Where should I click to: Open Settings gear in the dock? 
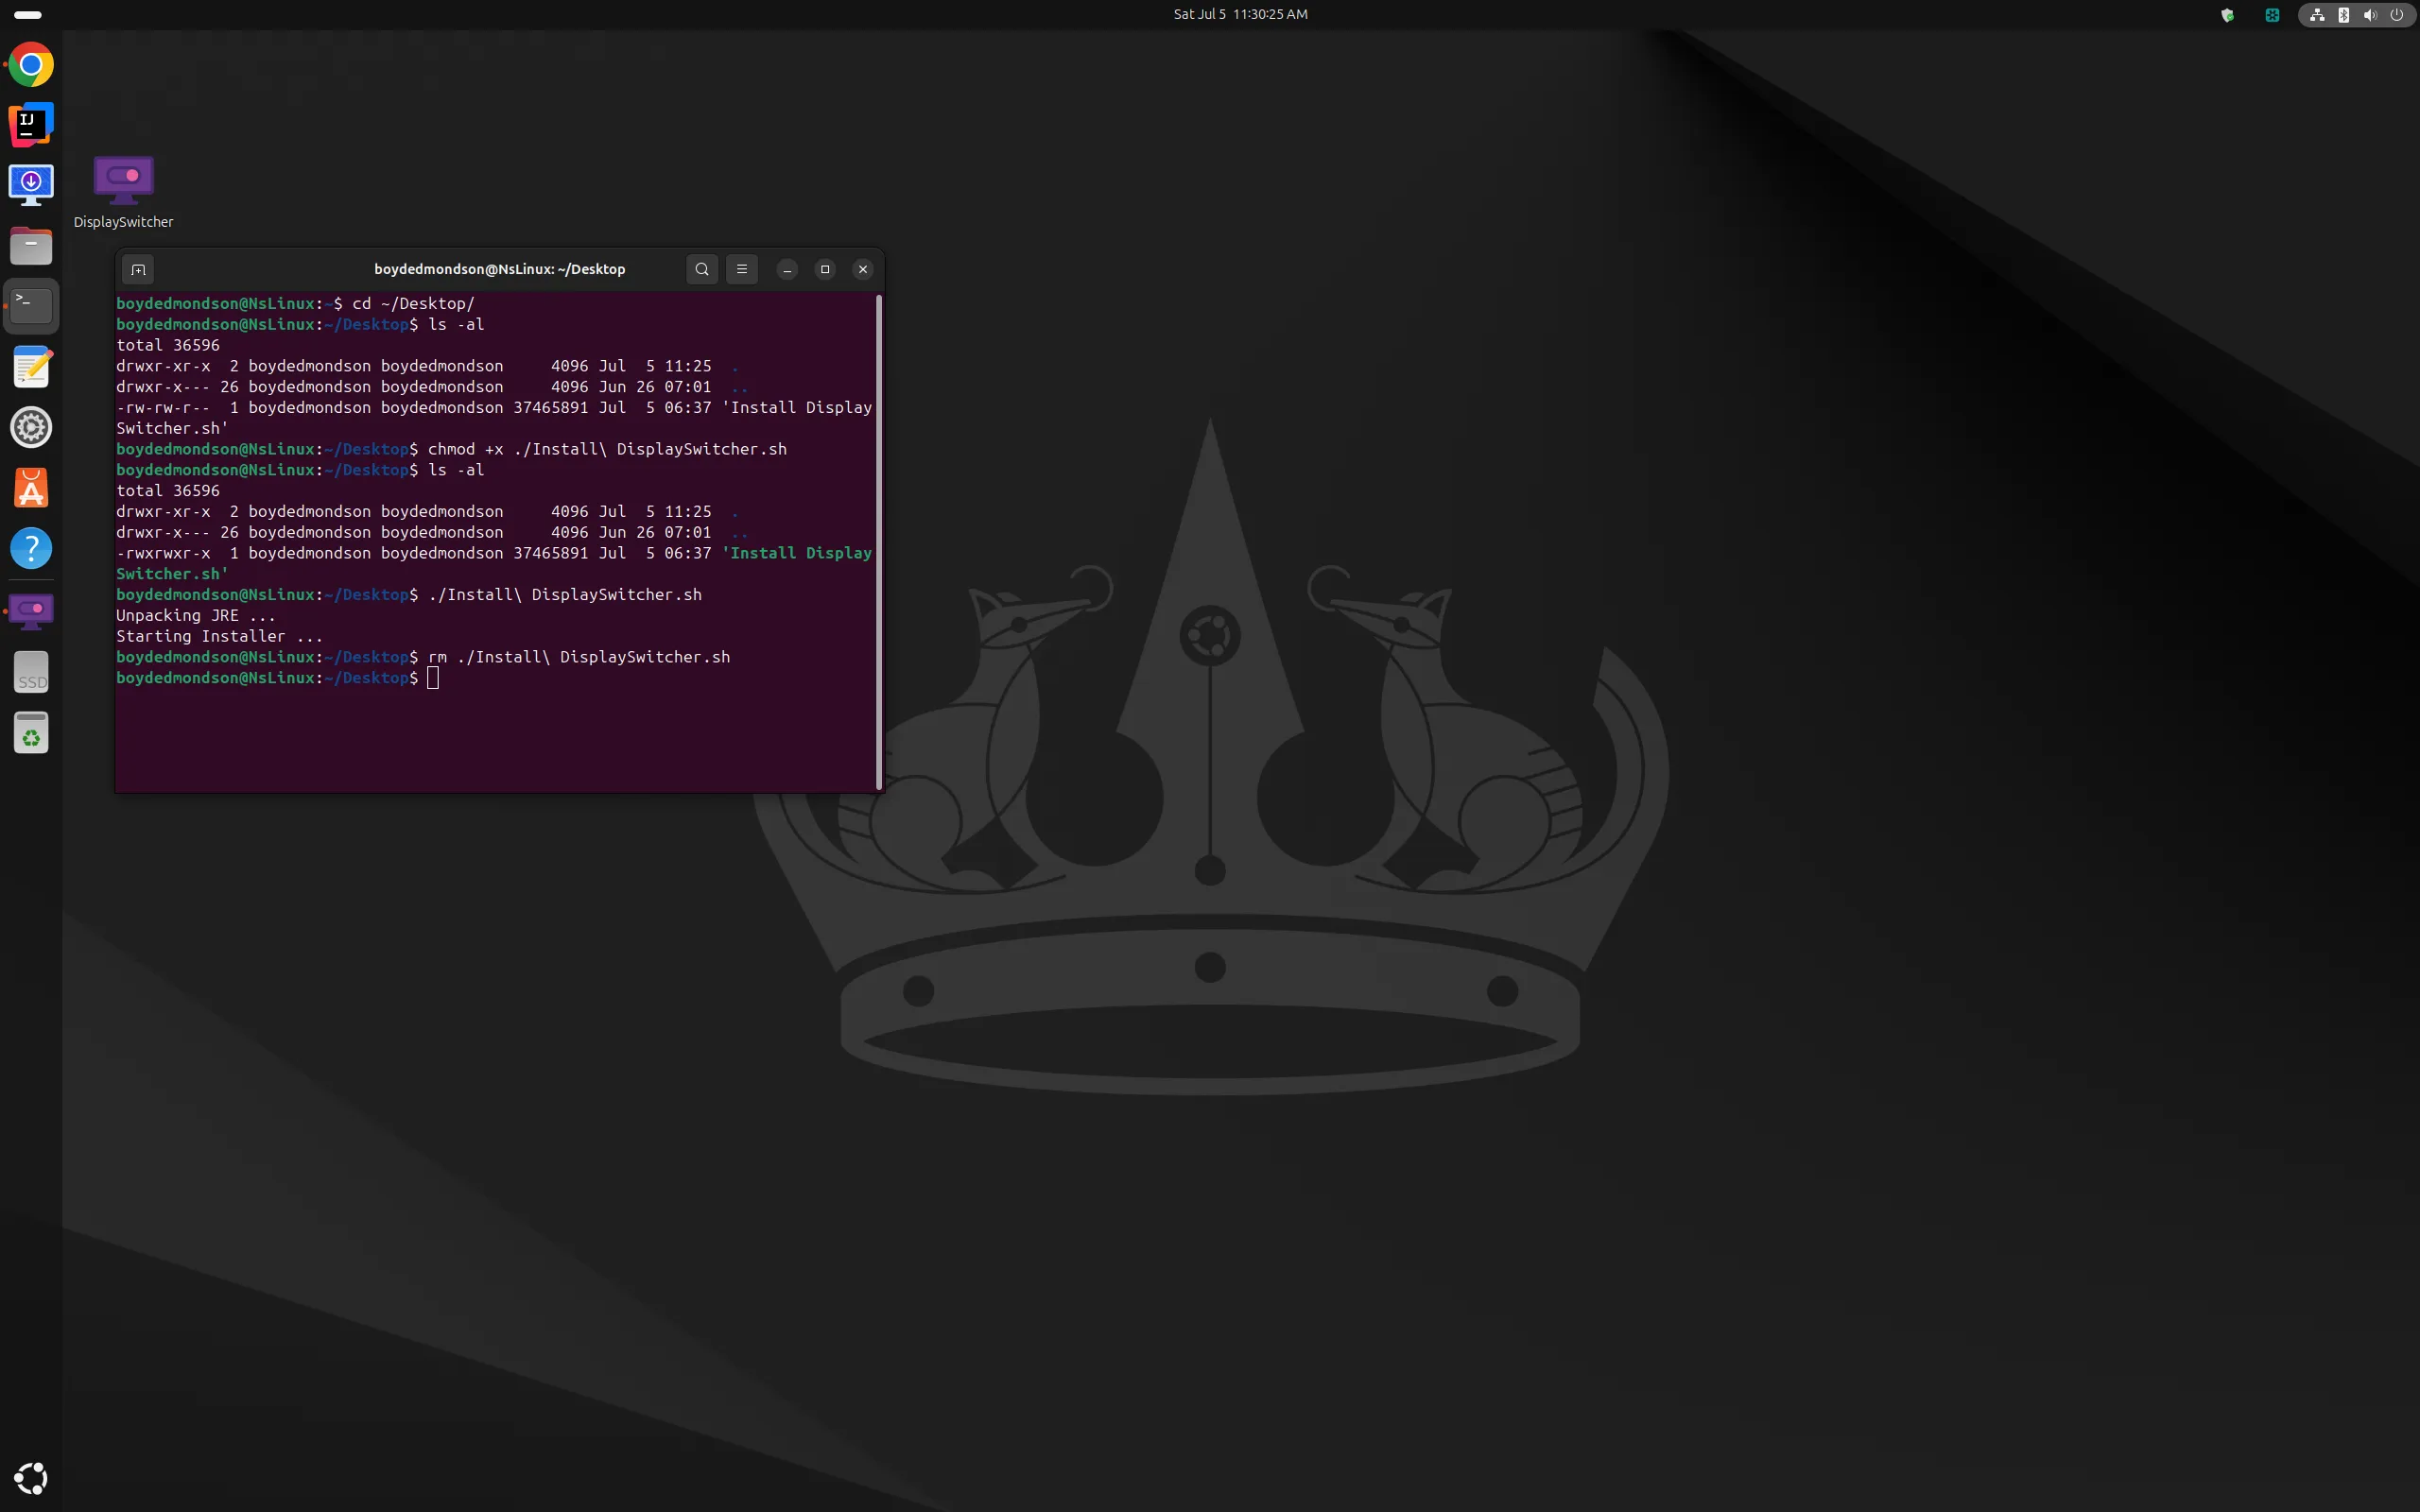[31, 428]
